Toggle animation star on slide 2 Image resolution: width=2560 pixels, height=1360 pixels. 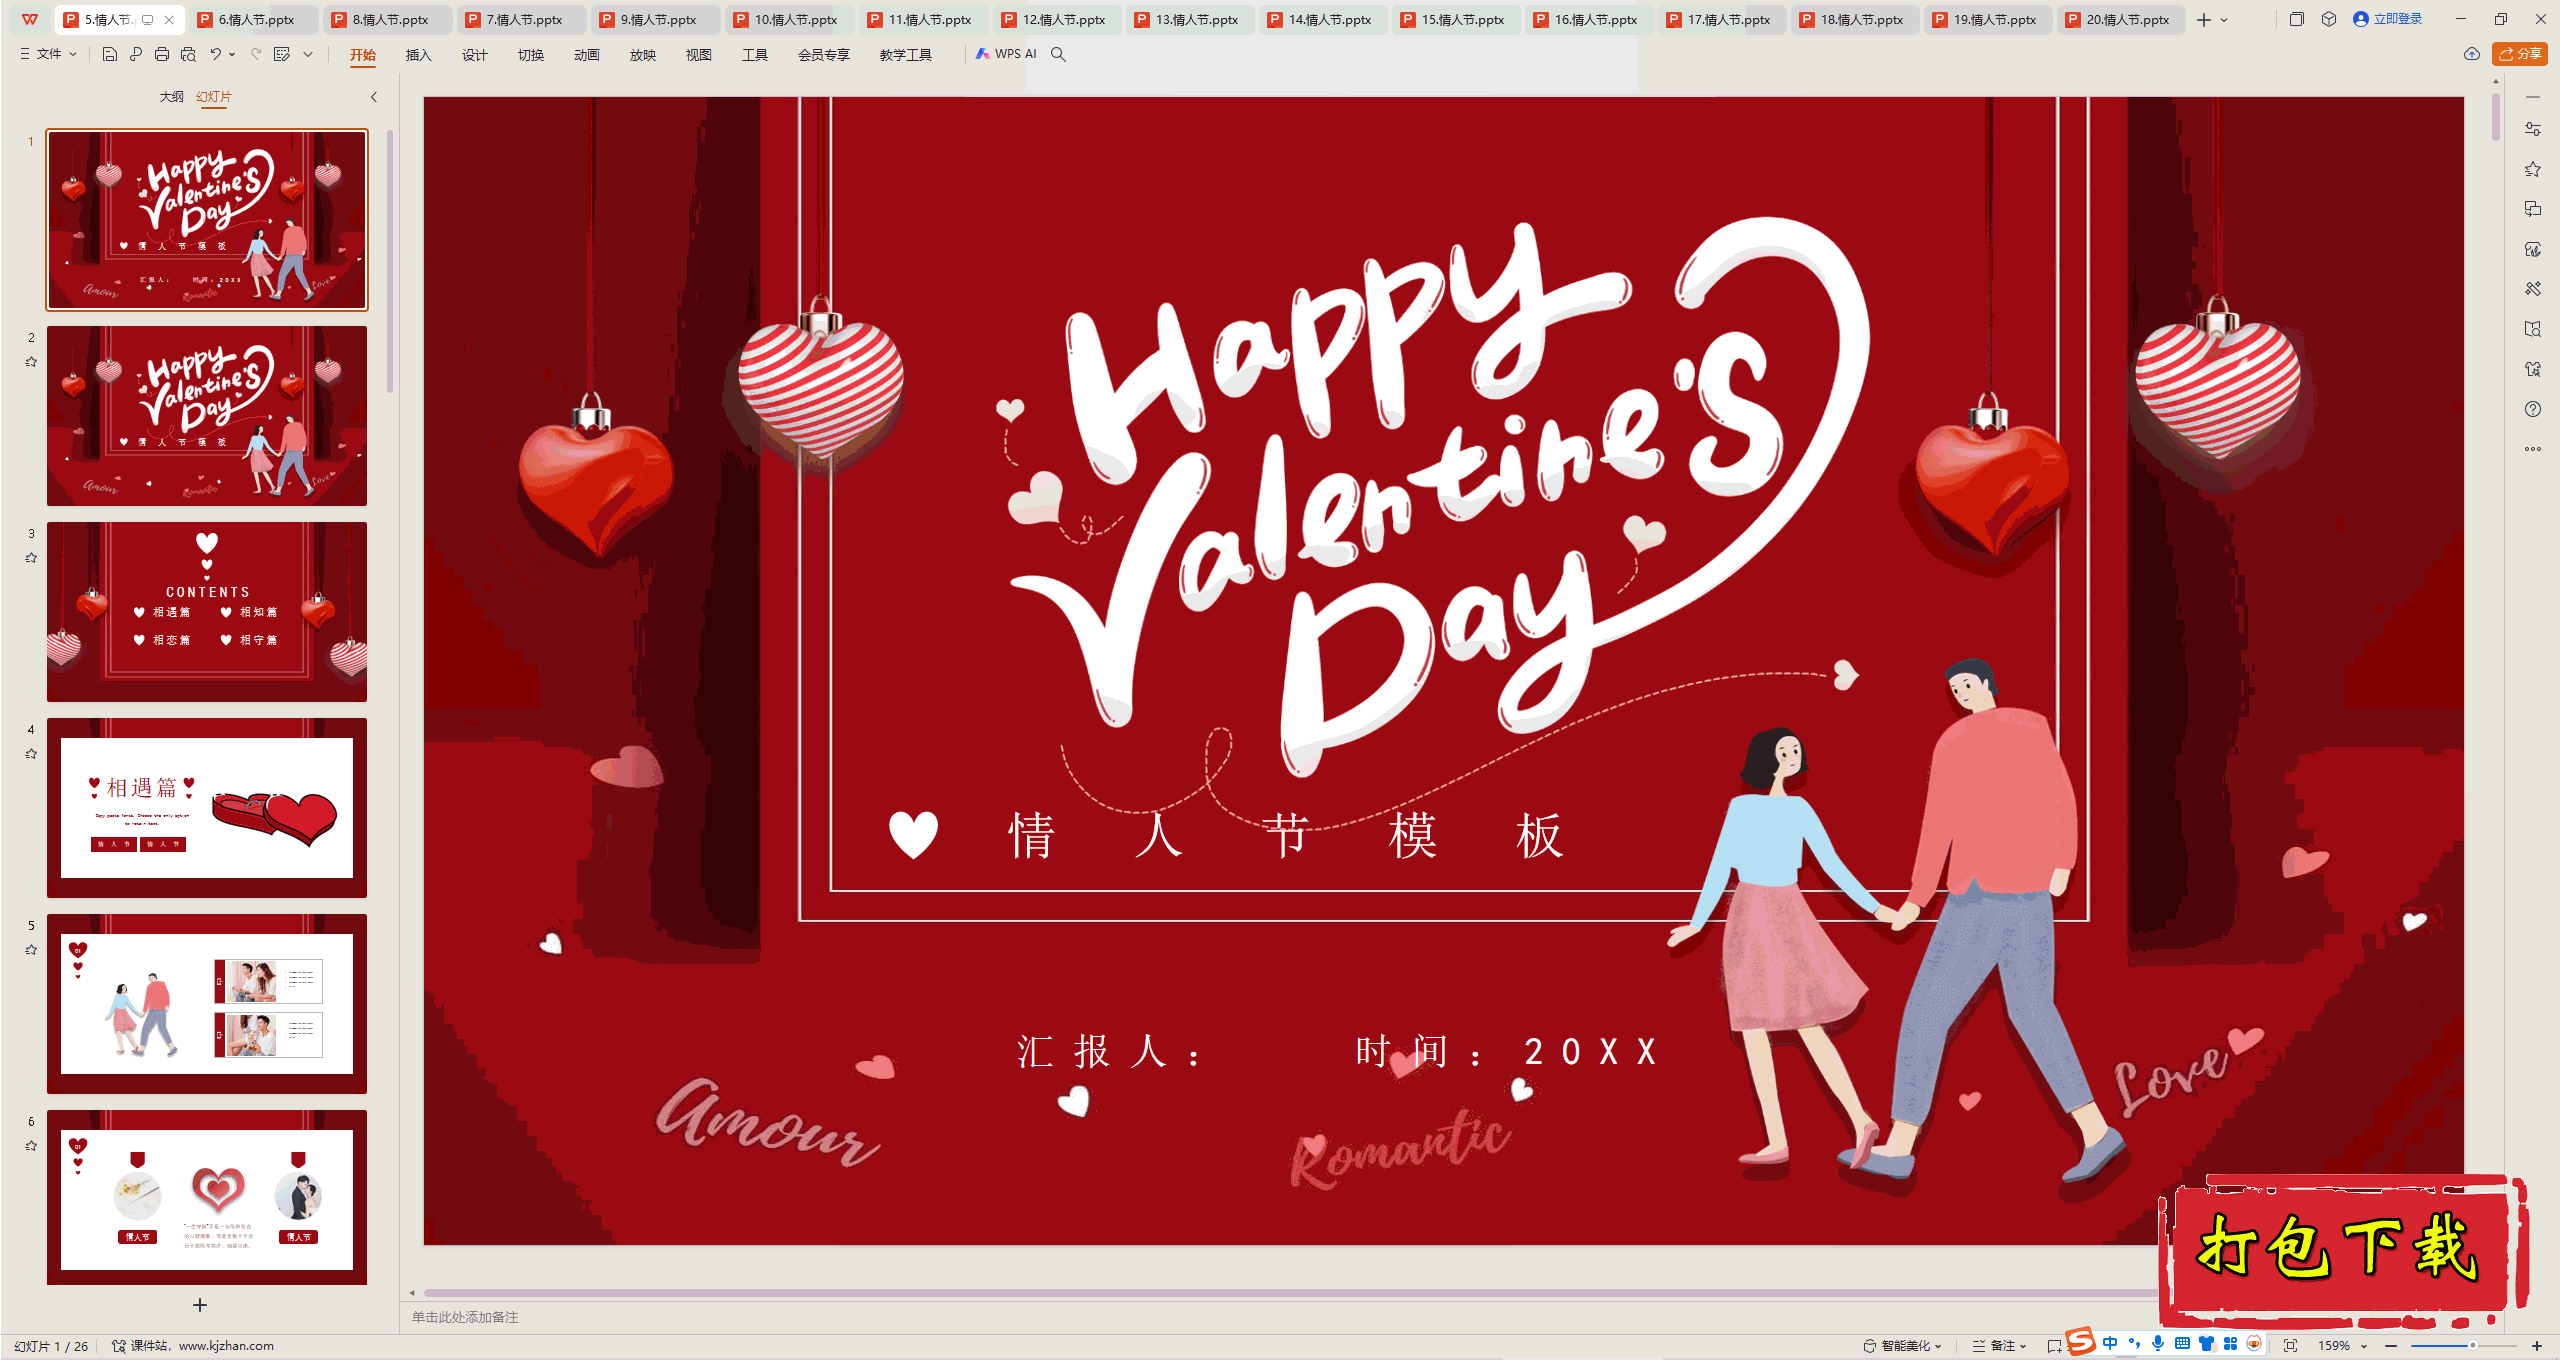pyautogui.click(x=31, y=362)
